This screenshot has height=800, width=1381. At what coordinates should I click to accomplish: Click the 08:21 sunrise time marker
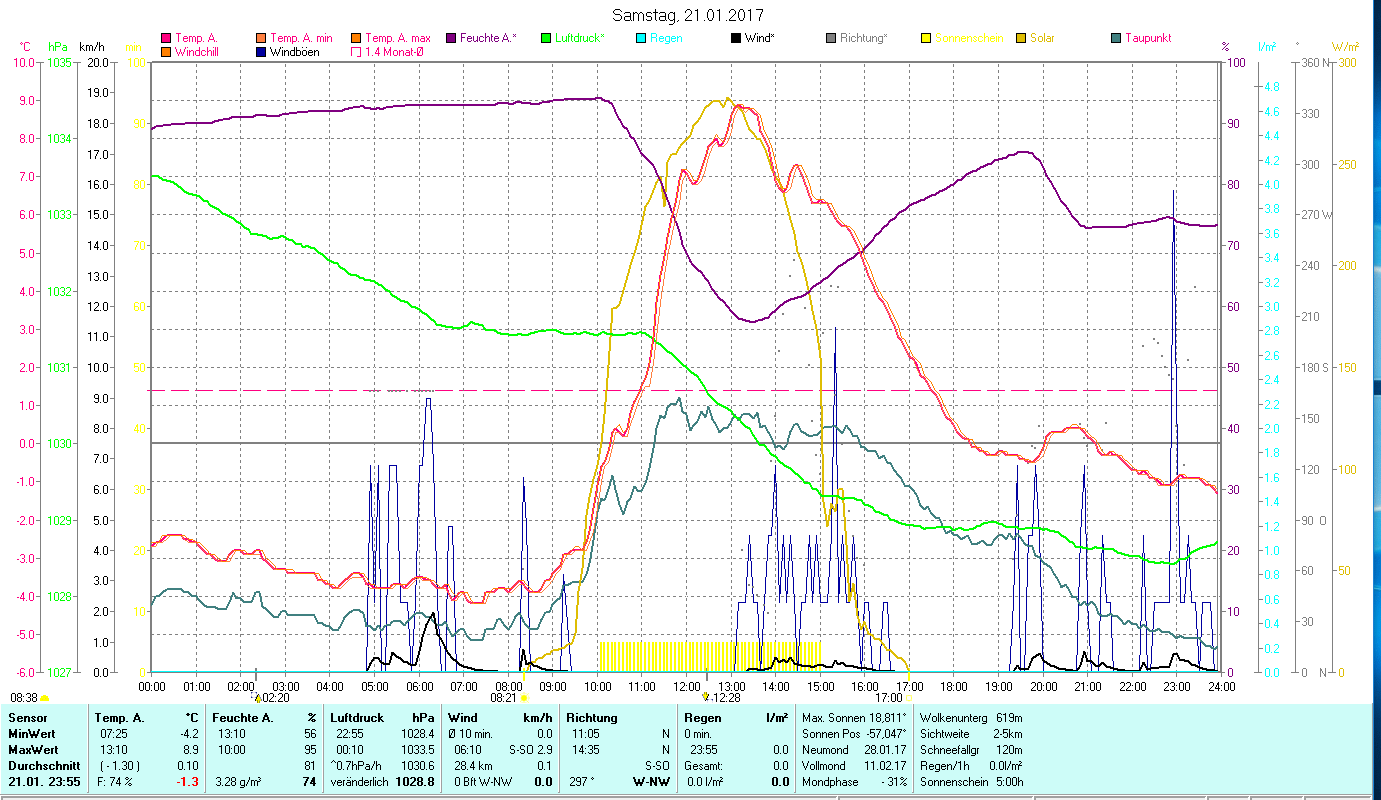pos(508,698)
